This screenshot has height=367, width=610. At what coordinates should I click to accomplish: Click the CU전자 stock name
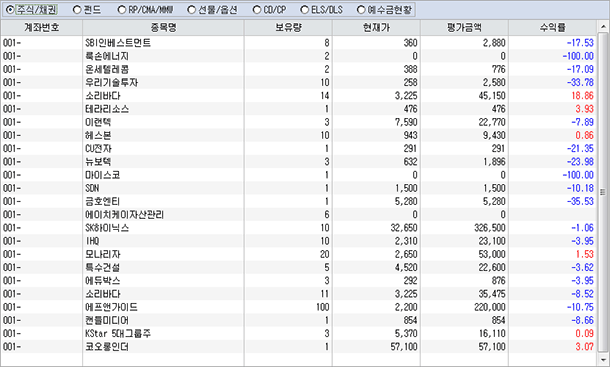coord(98,149)
